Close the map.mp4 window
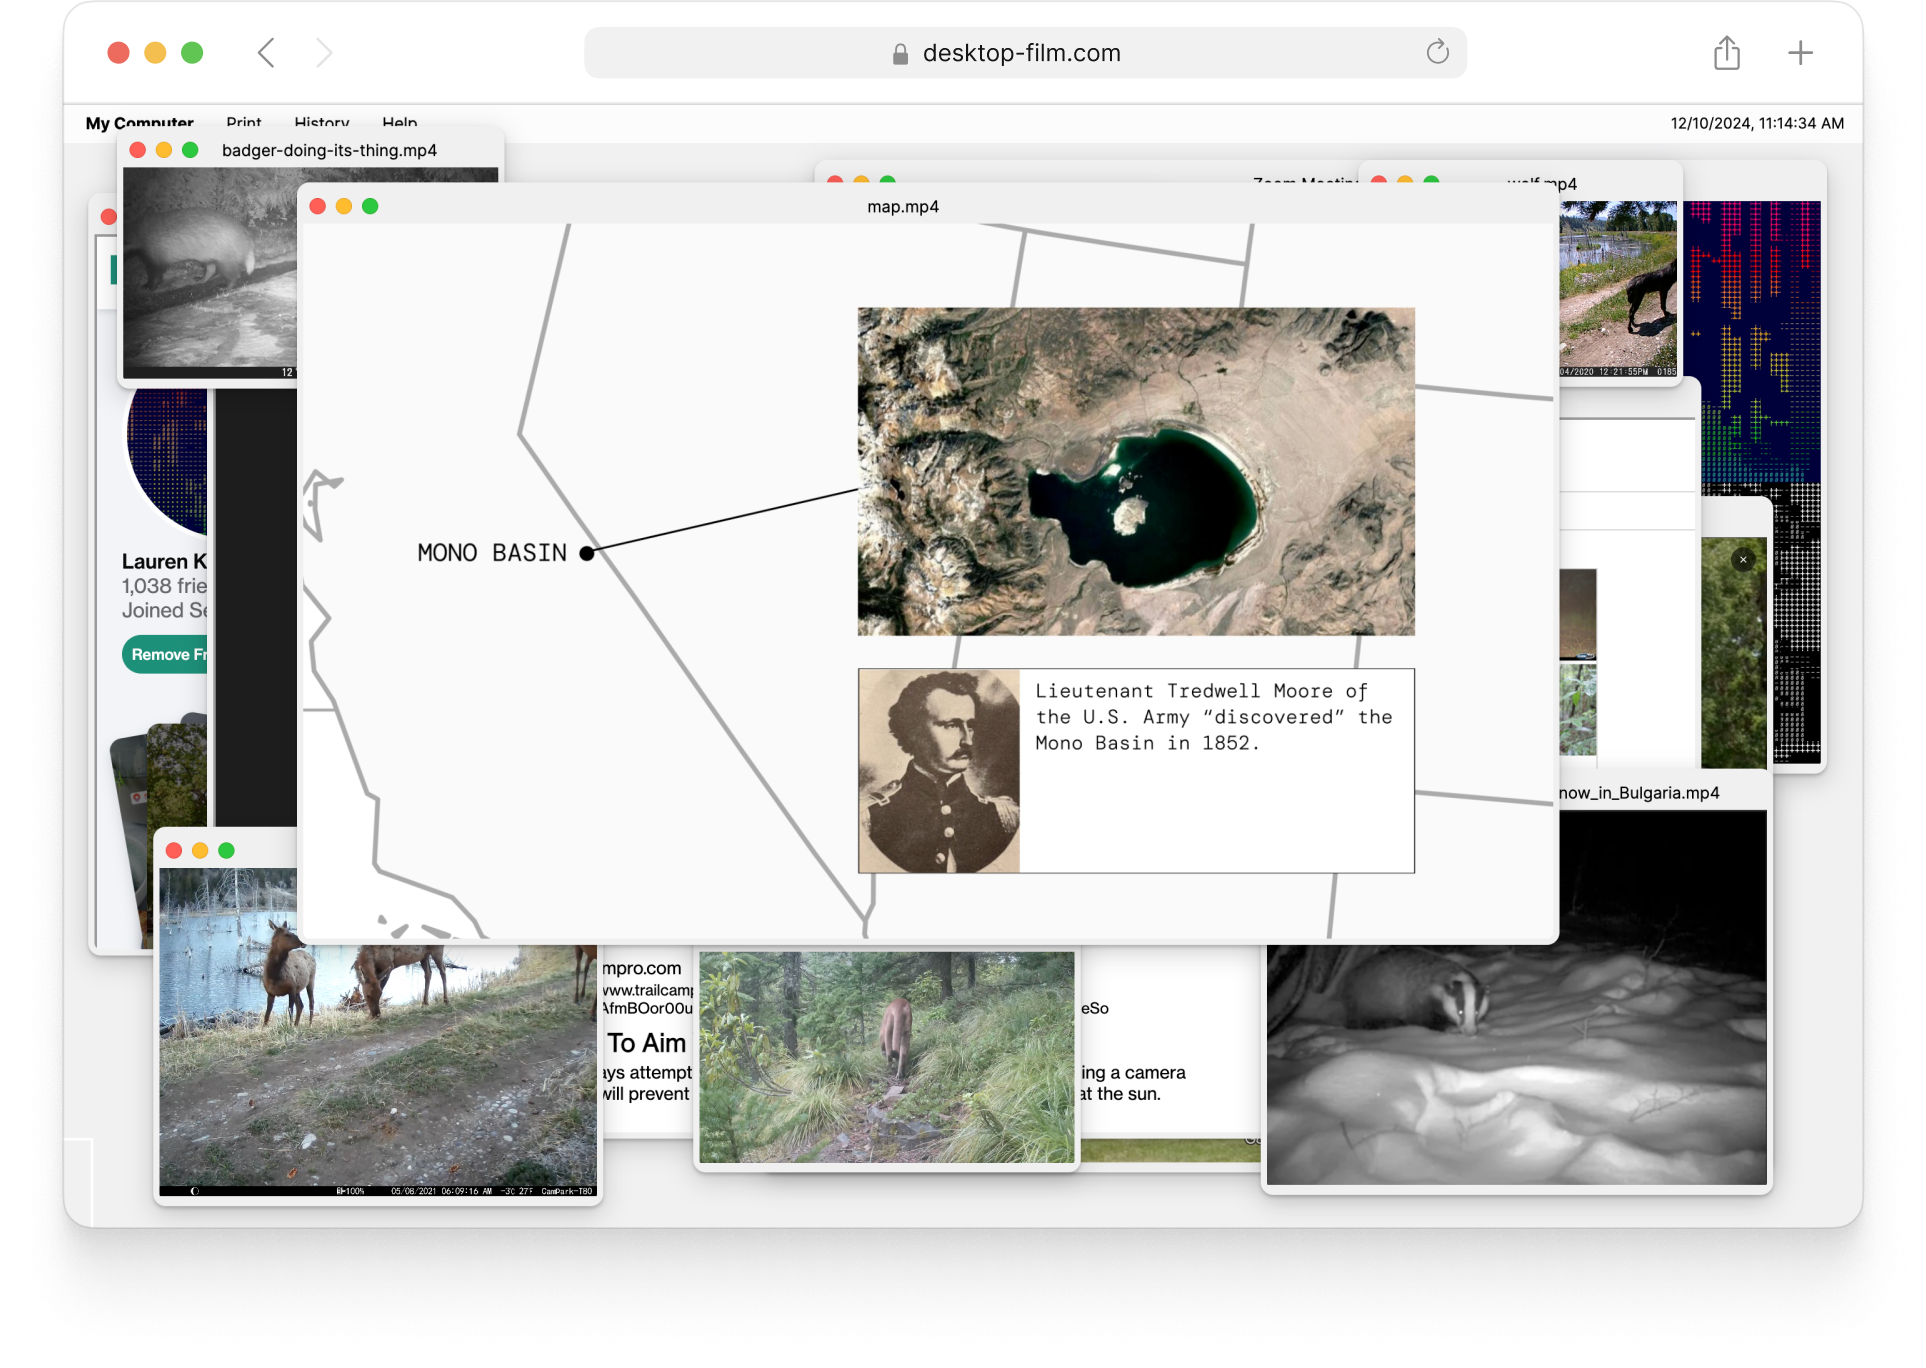The height and width of the screenshot is (1368, 1926). (318, 206)
